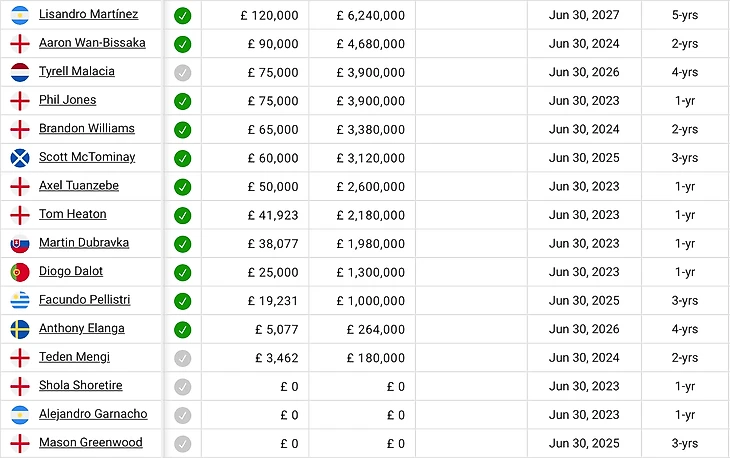
Task: Open Brandon Williams player link
Action: tap(86, 129)
